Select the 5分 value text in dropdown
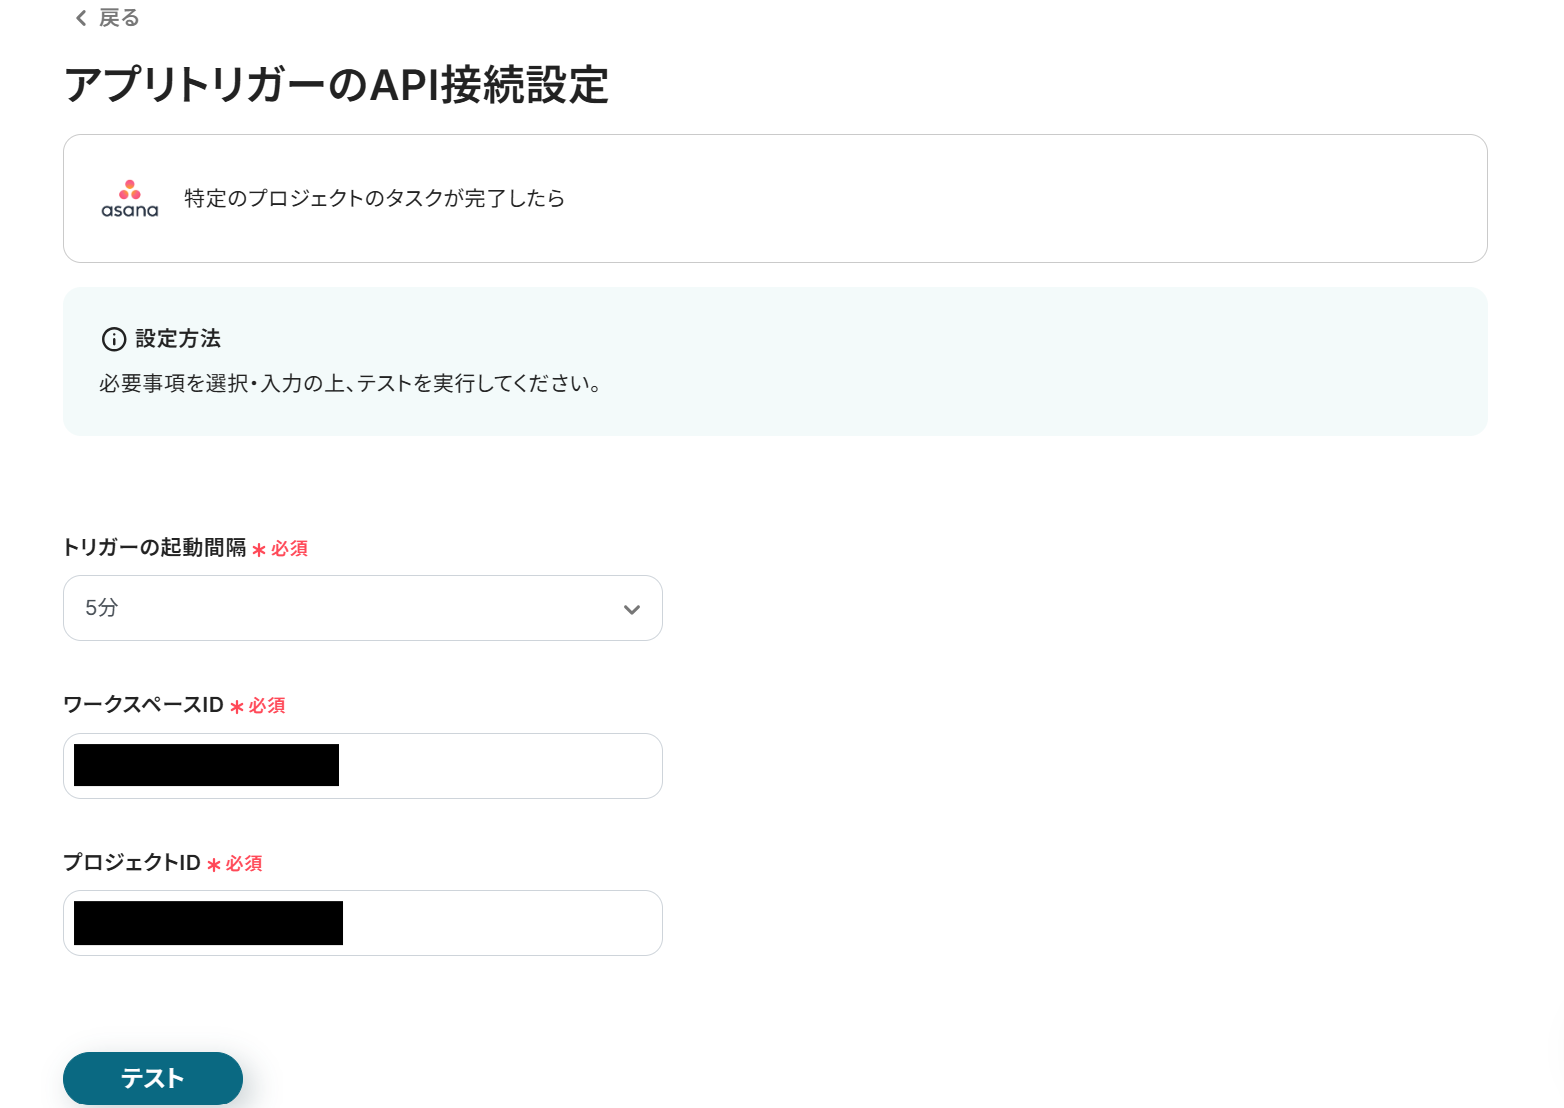Viewport: 1564px width, 1108px height. tap(102, 608)
